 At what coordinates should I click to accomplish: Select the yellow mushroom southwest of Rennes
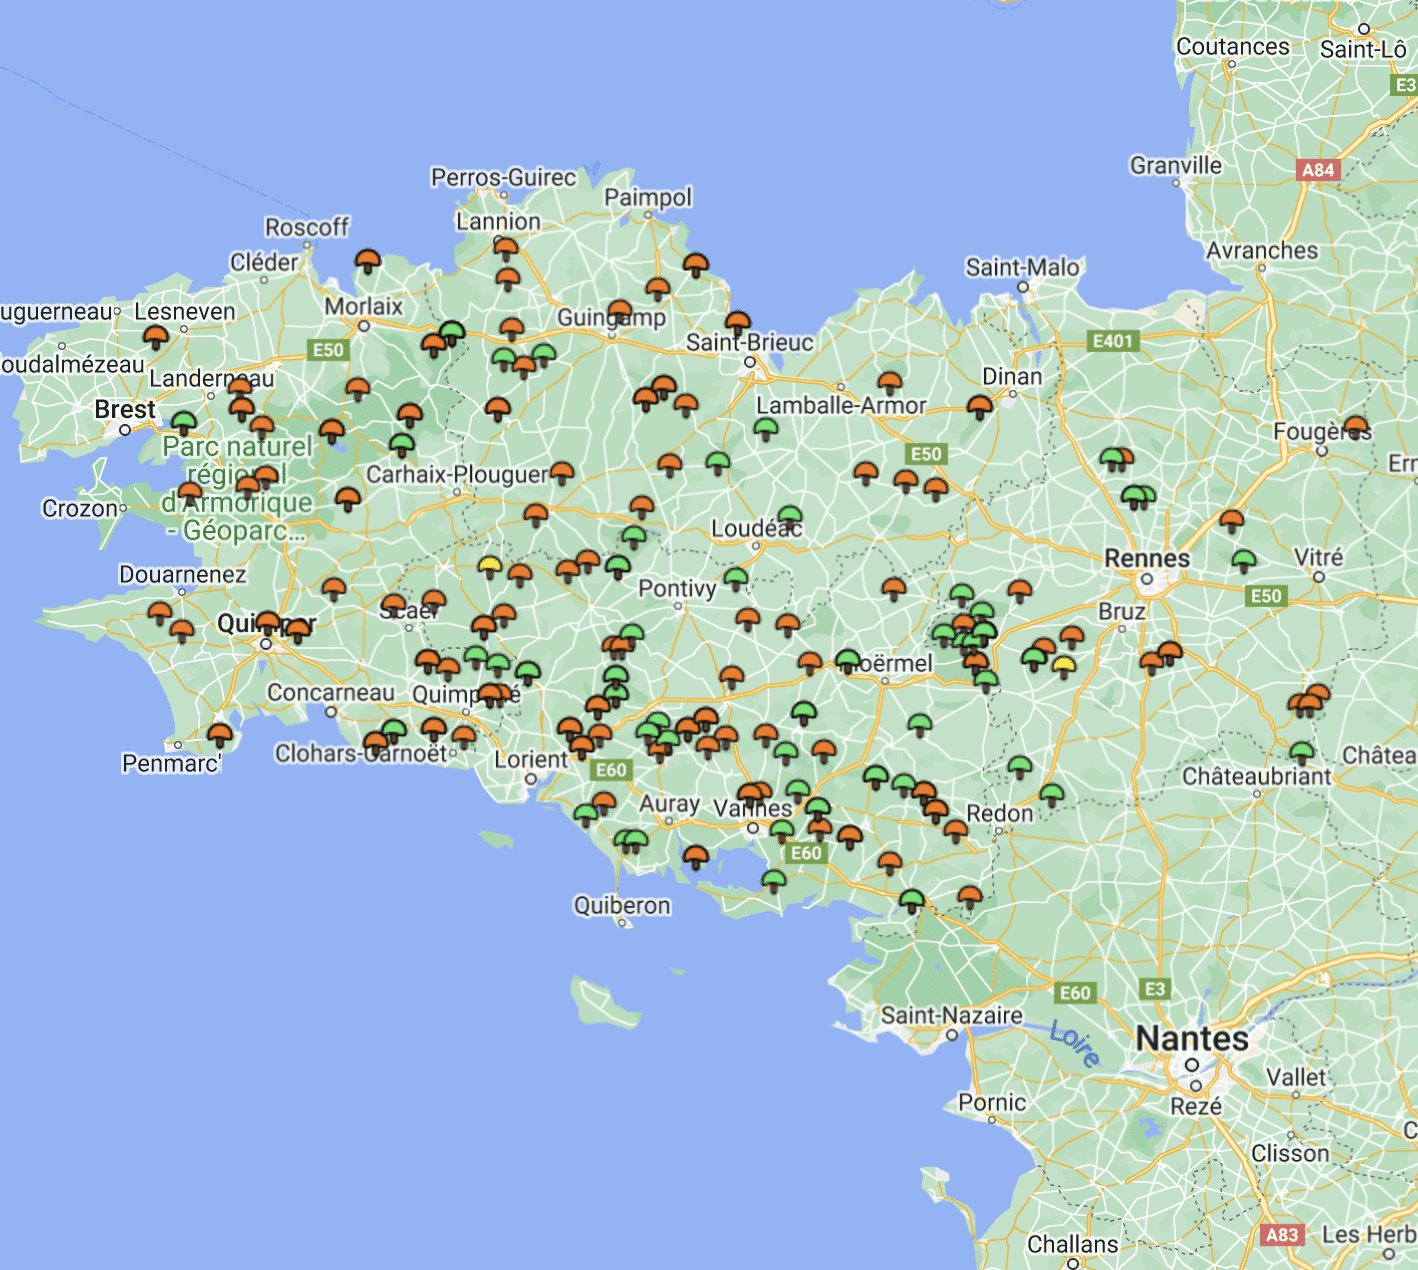[x=1064, y=666]
